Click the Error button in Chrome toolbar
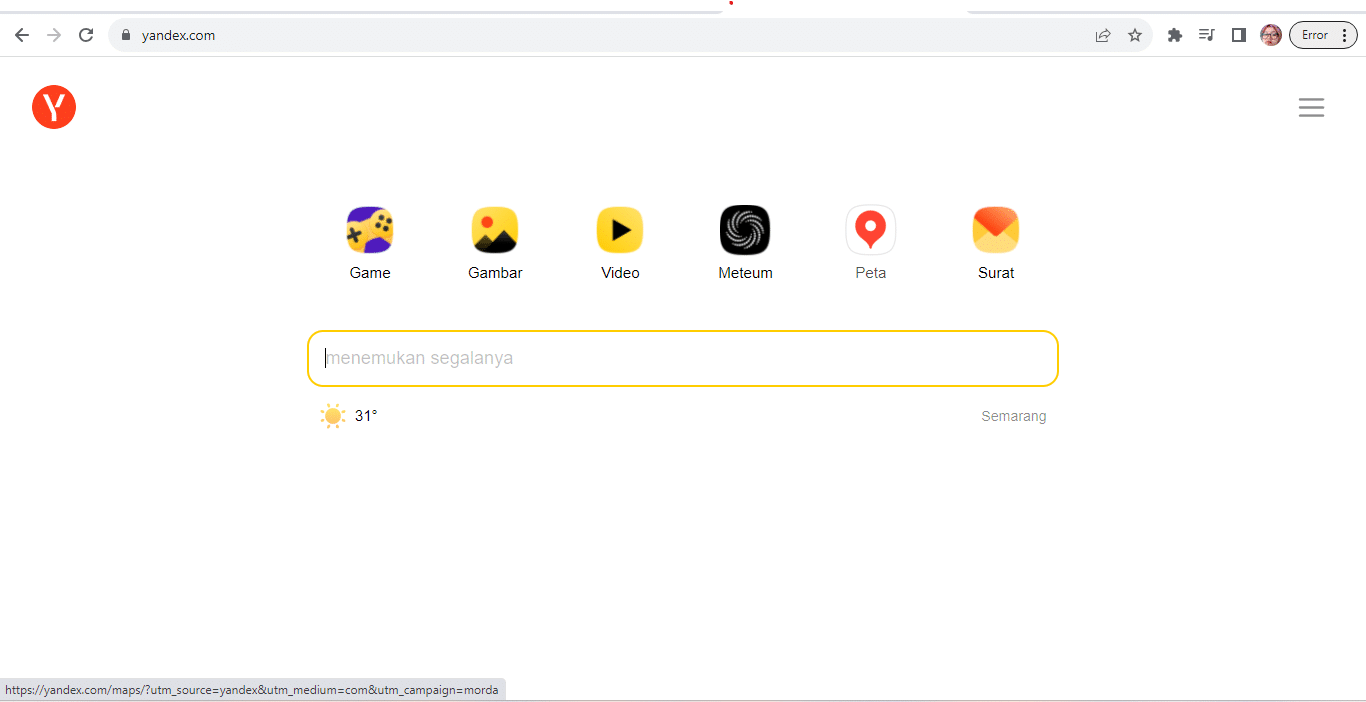Image resolution: width=1366 pixels, height=702 pixels. point(1323,35)
